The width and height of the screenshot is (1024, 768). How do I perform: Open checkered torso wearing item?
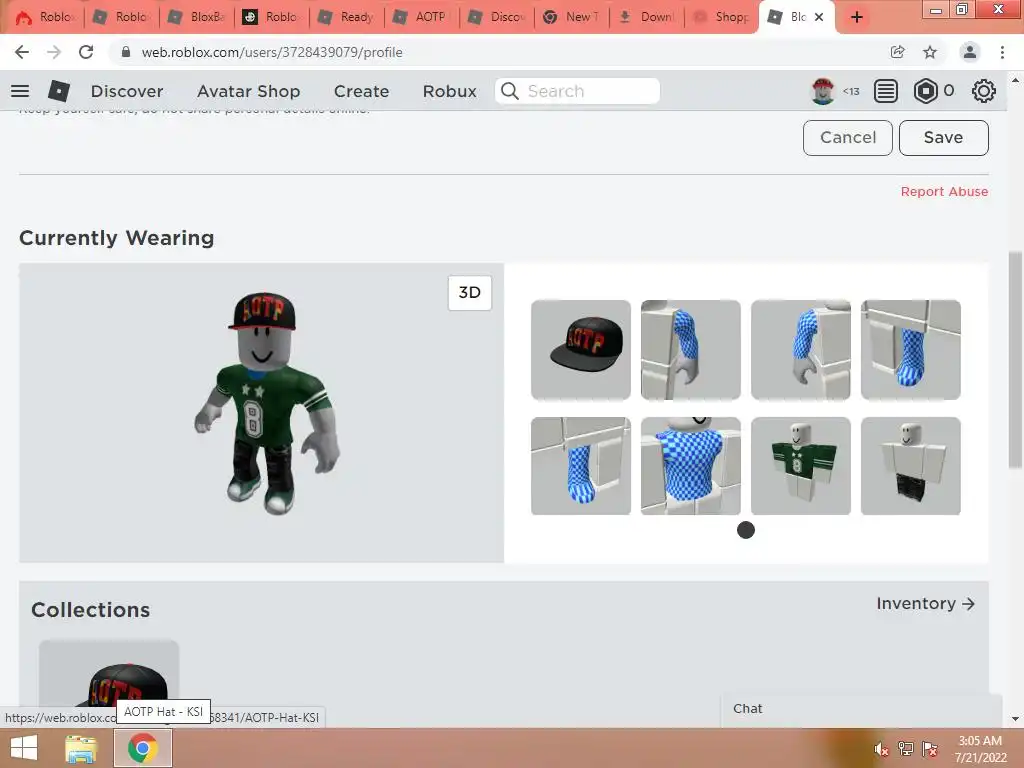click(x=690, y=466)
